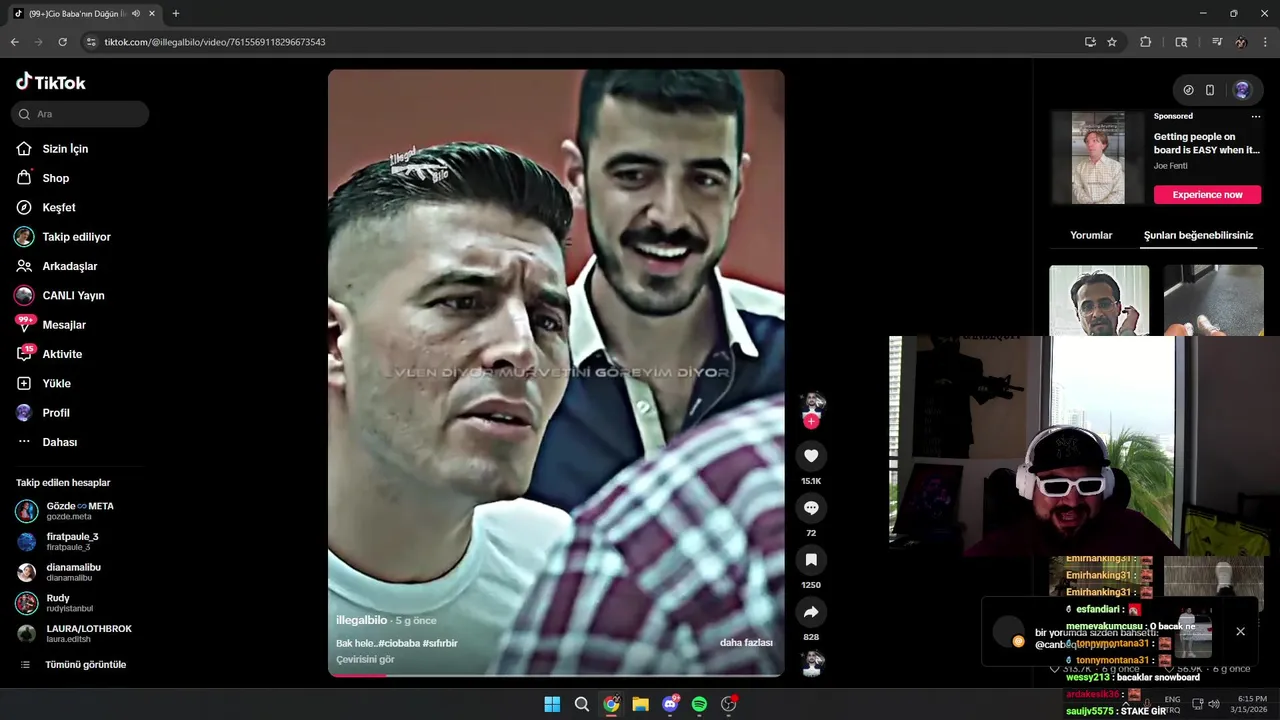Open Chrome media controls icon
The width and height of the screenshot is (1280, 720).
[x=1217, y=42]
